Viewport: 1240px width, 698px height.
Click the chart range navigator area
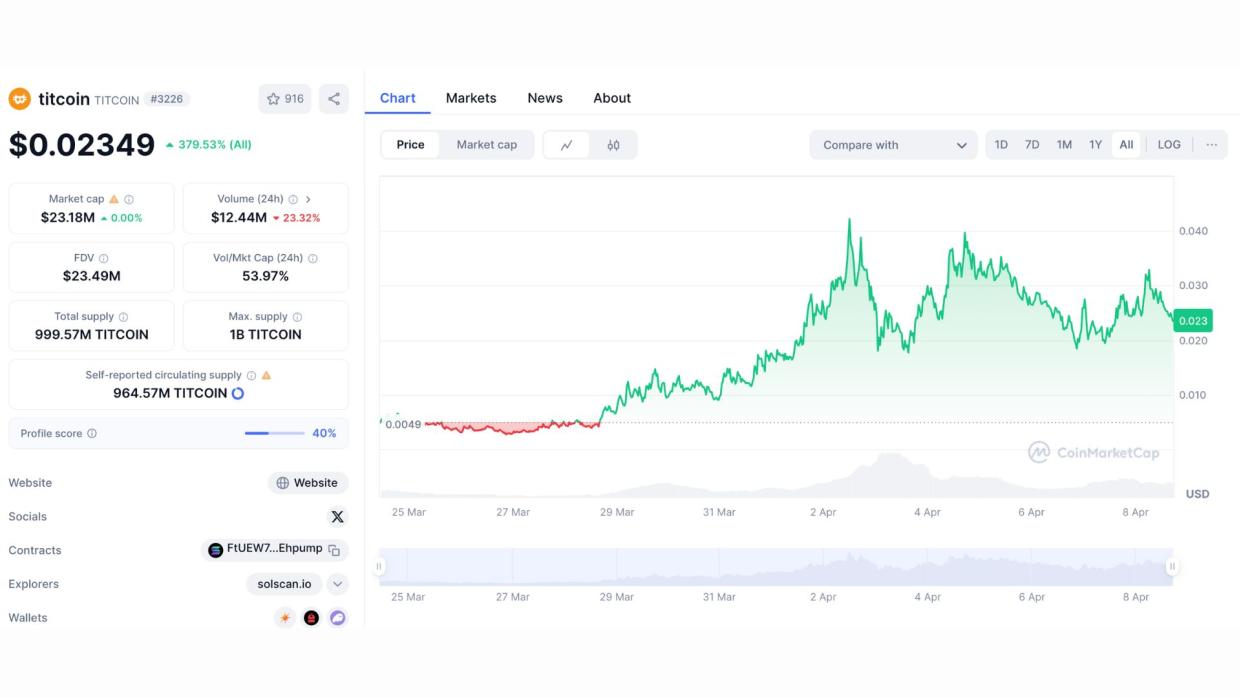pyautogui.click(x=776, y=566)
